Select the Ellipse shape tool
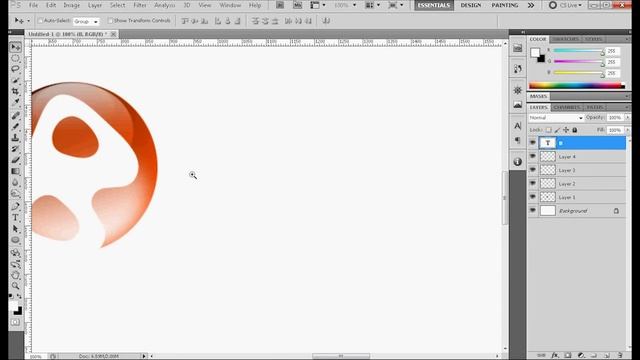640x360 pixels. (16, 240)
